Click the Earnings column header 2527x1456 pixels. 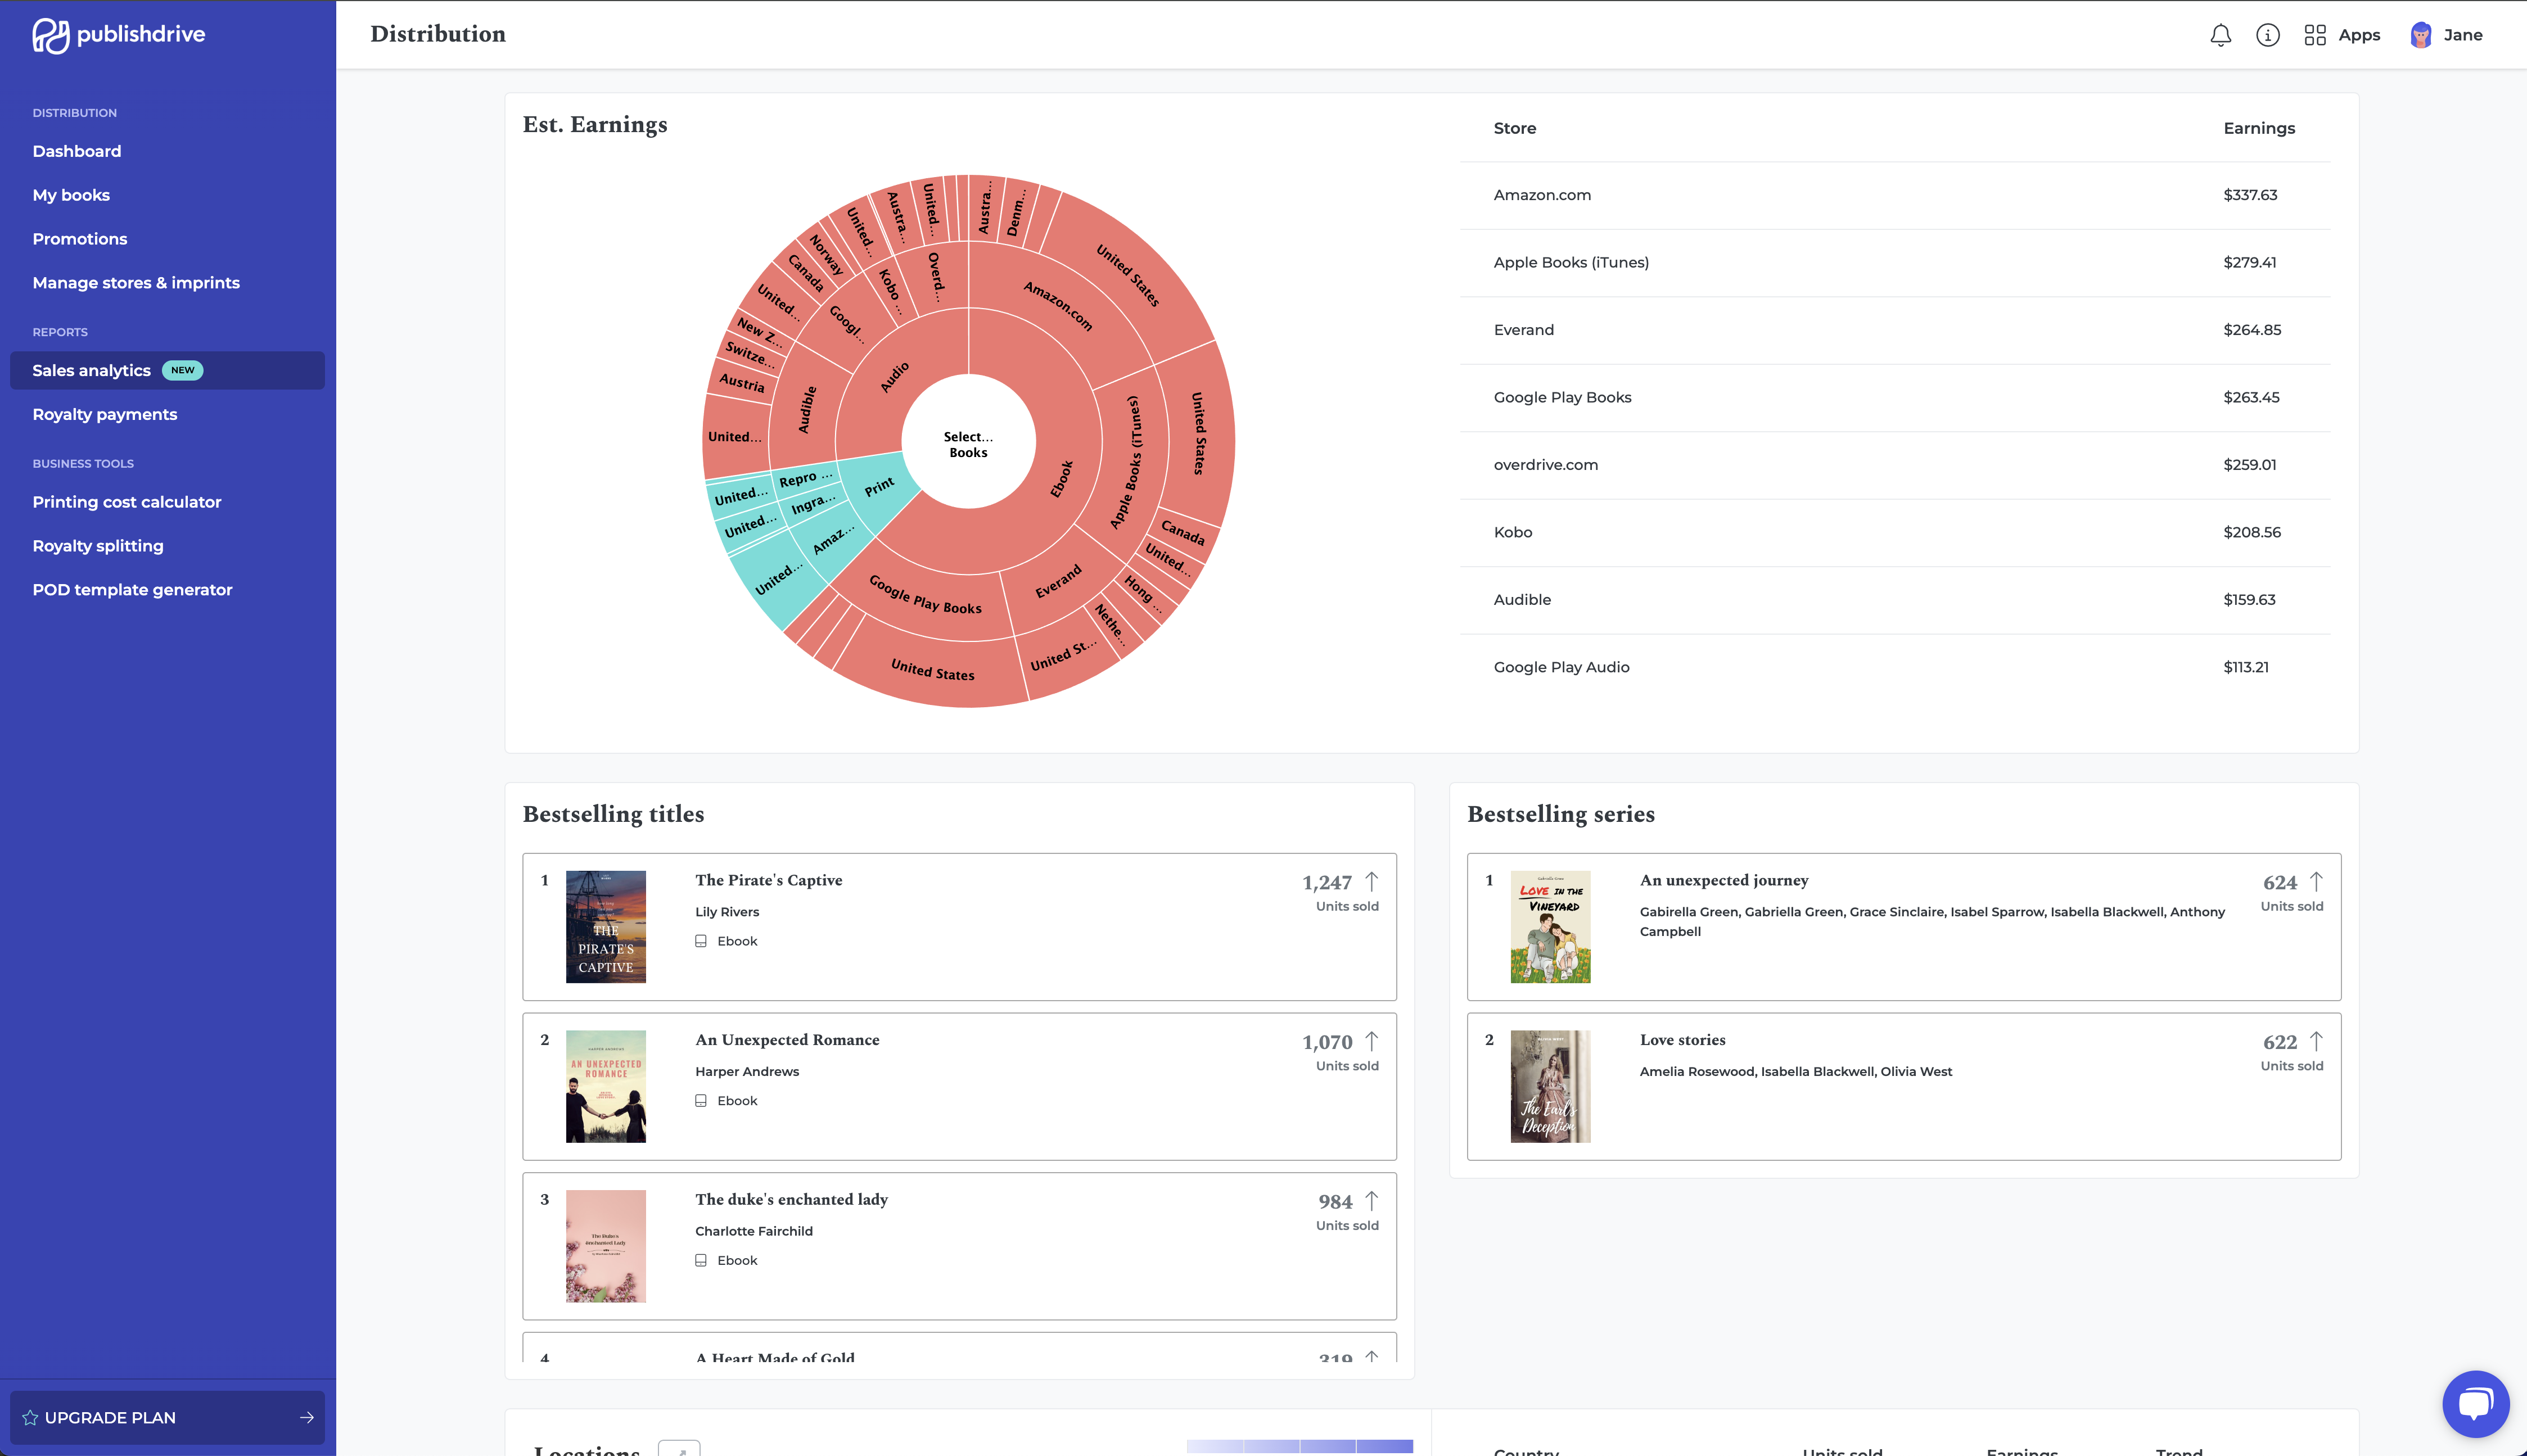pyautogui.click(x=2258, y=128)
